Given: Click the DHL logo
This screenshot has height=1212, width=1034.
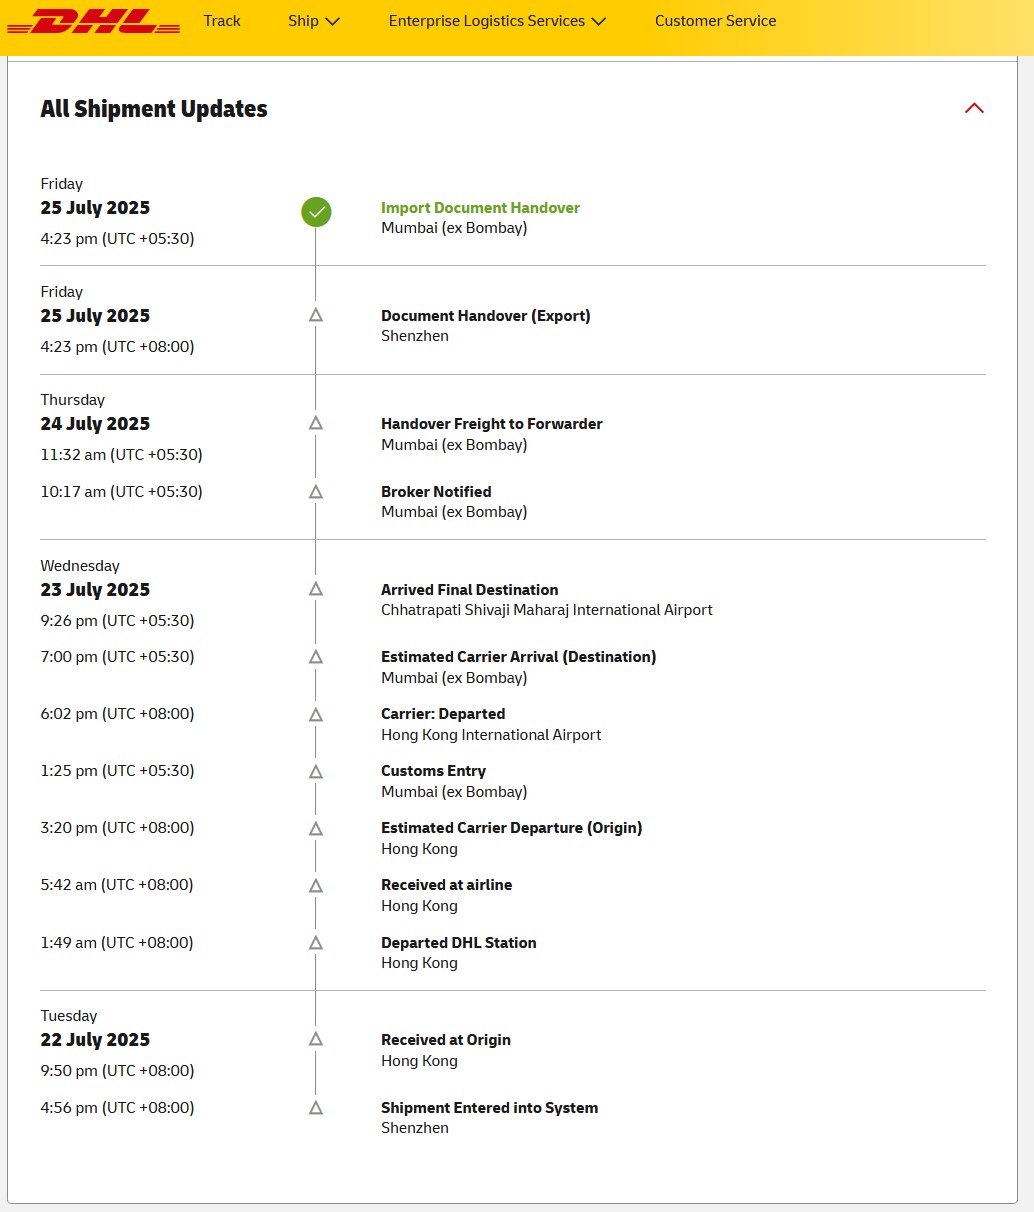Looking at the screenshot, I should click(92, 22).
